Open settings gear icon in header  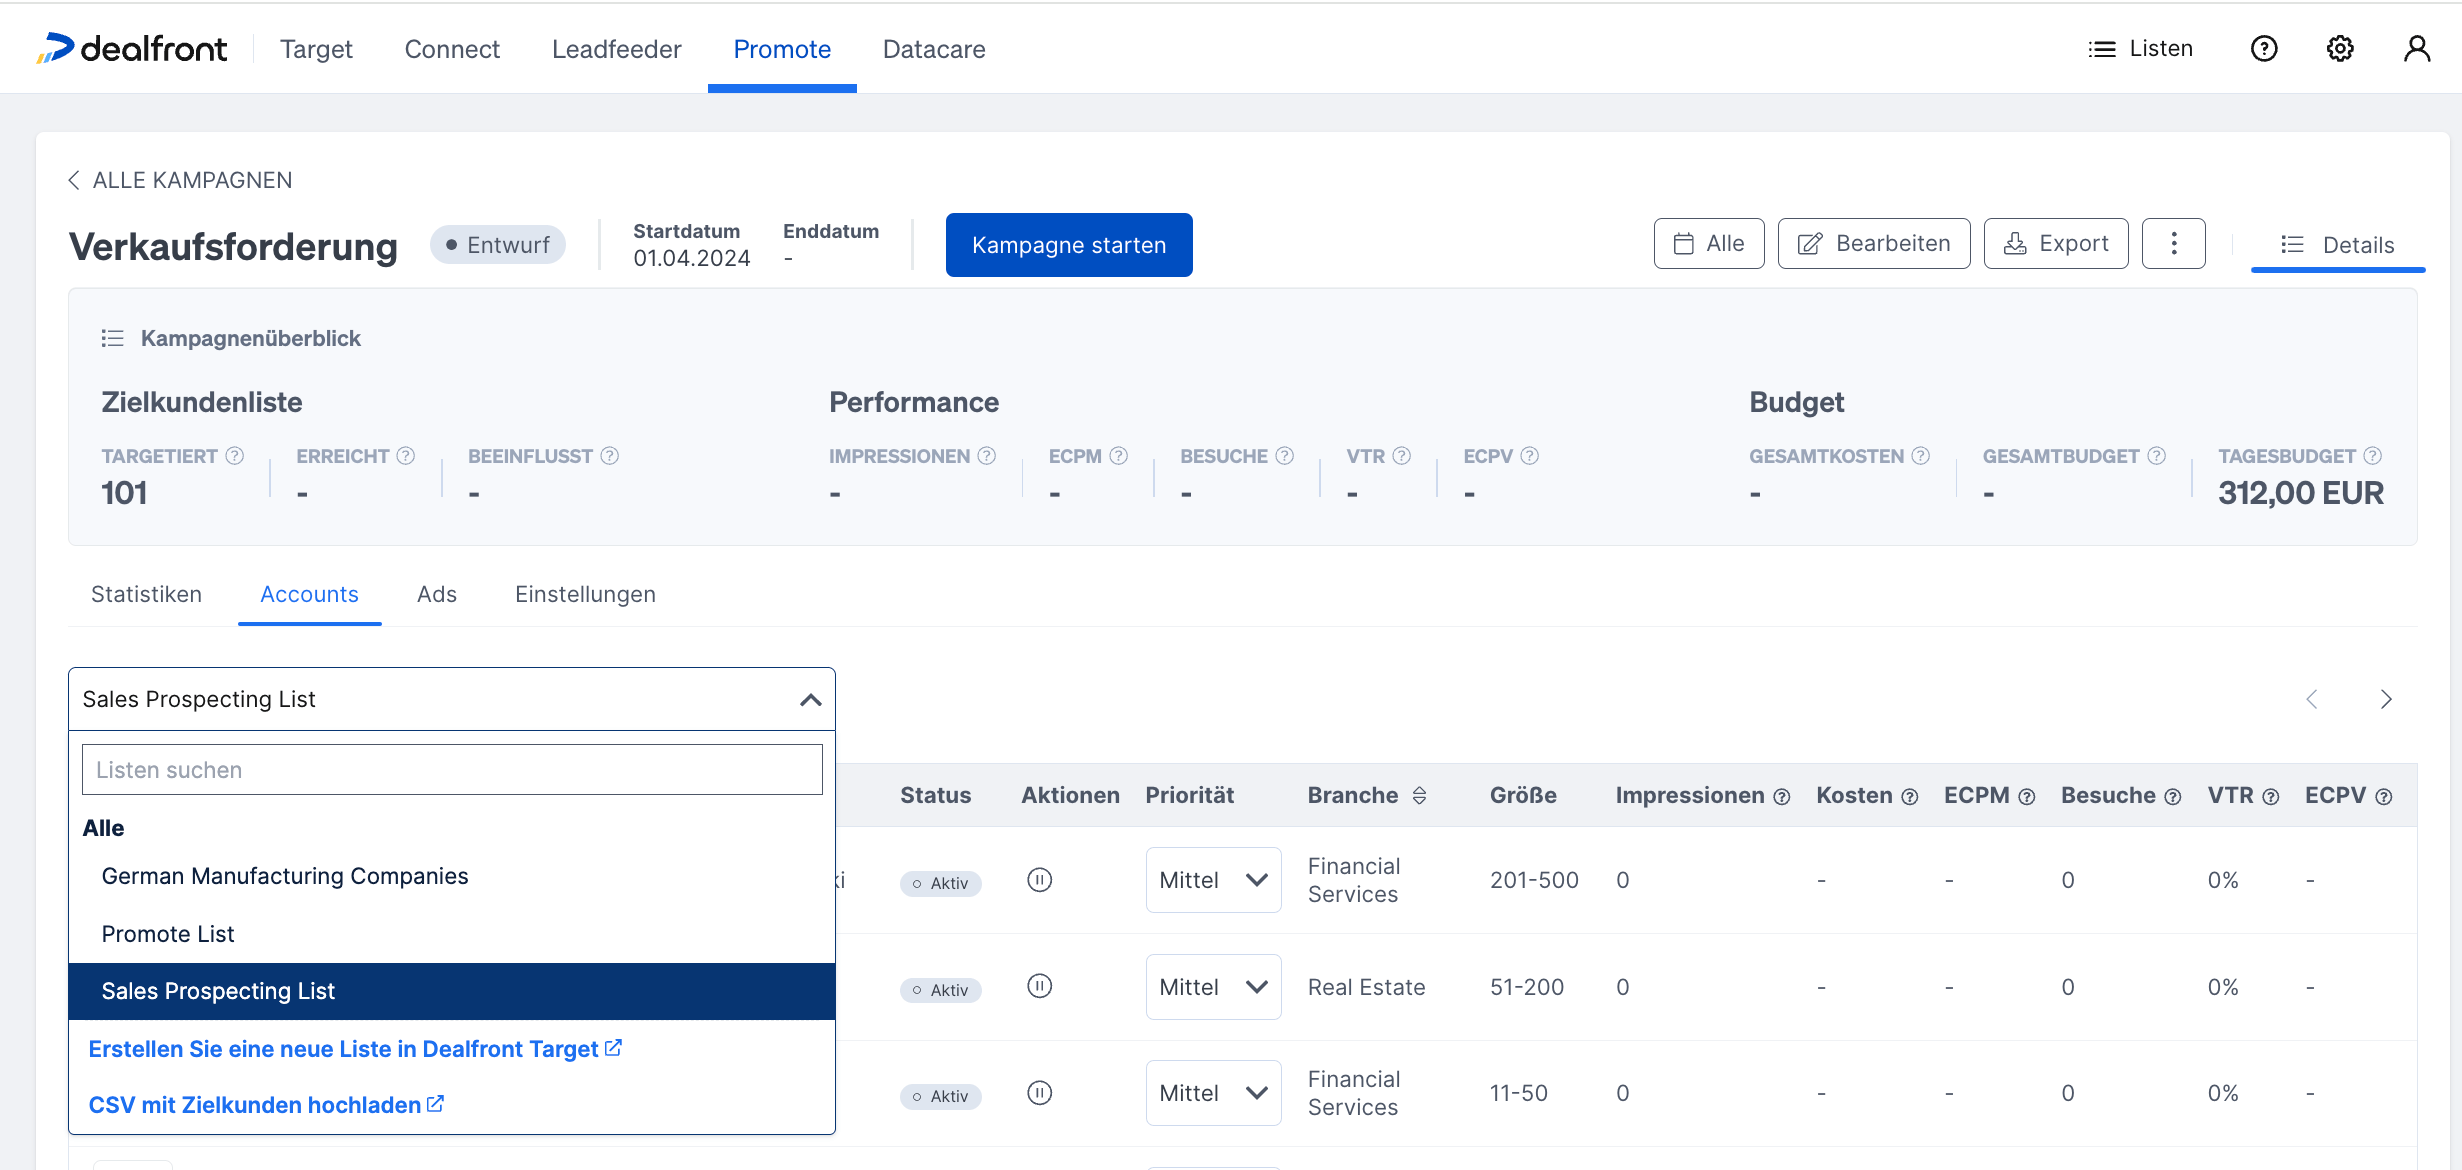pyautogui.click(x=2340, y=49)
